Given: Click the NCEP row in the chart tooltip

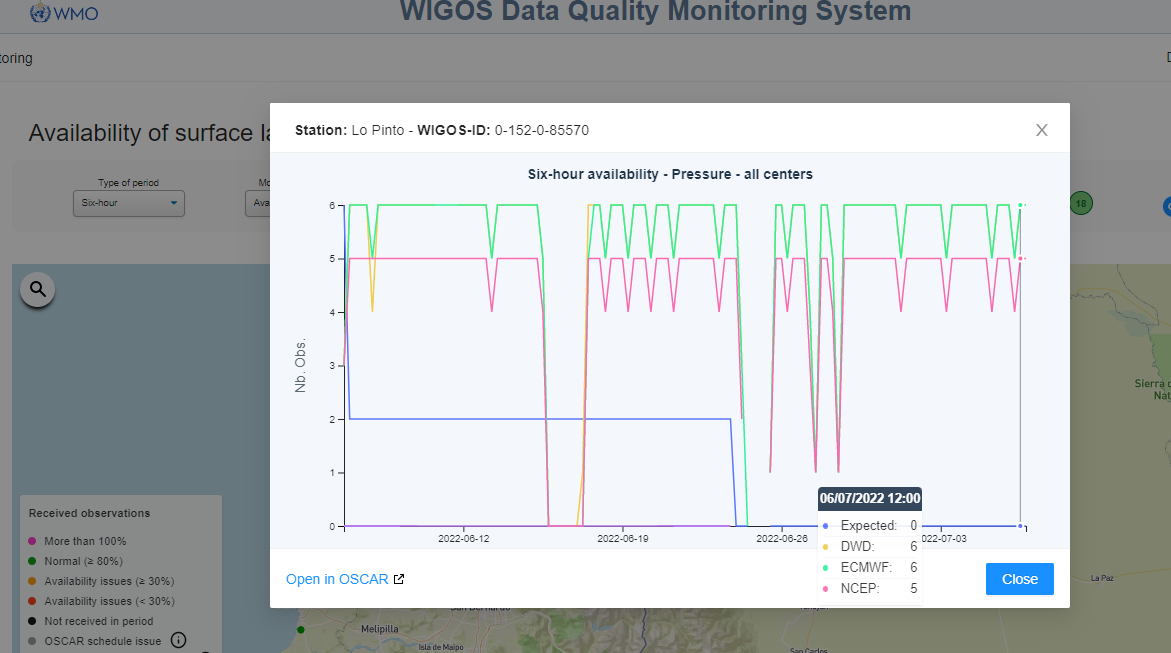Looking at the screenshot, I should tap(870, 589).
